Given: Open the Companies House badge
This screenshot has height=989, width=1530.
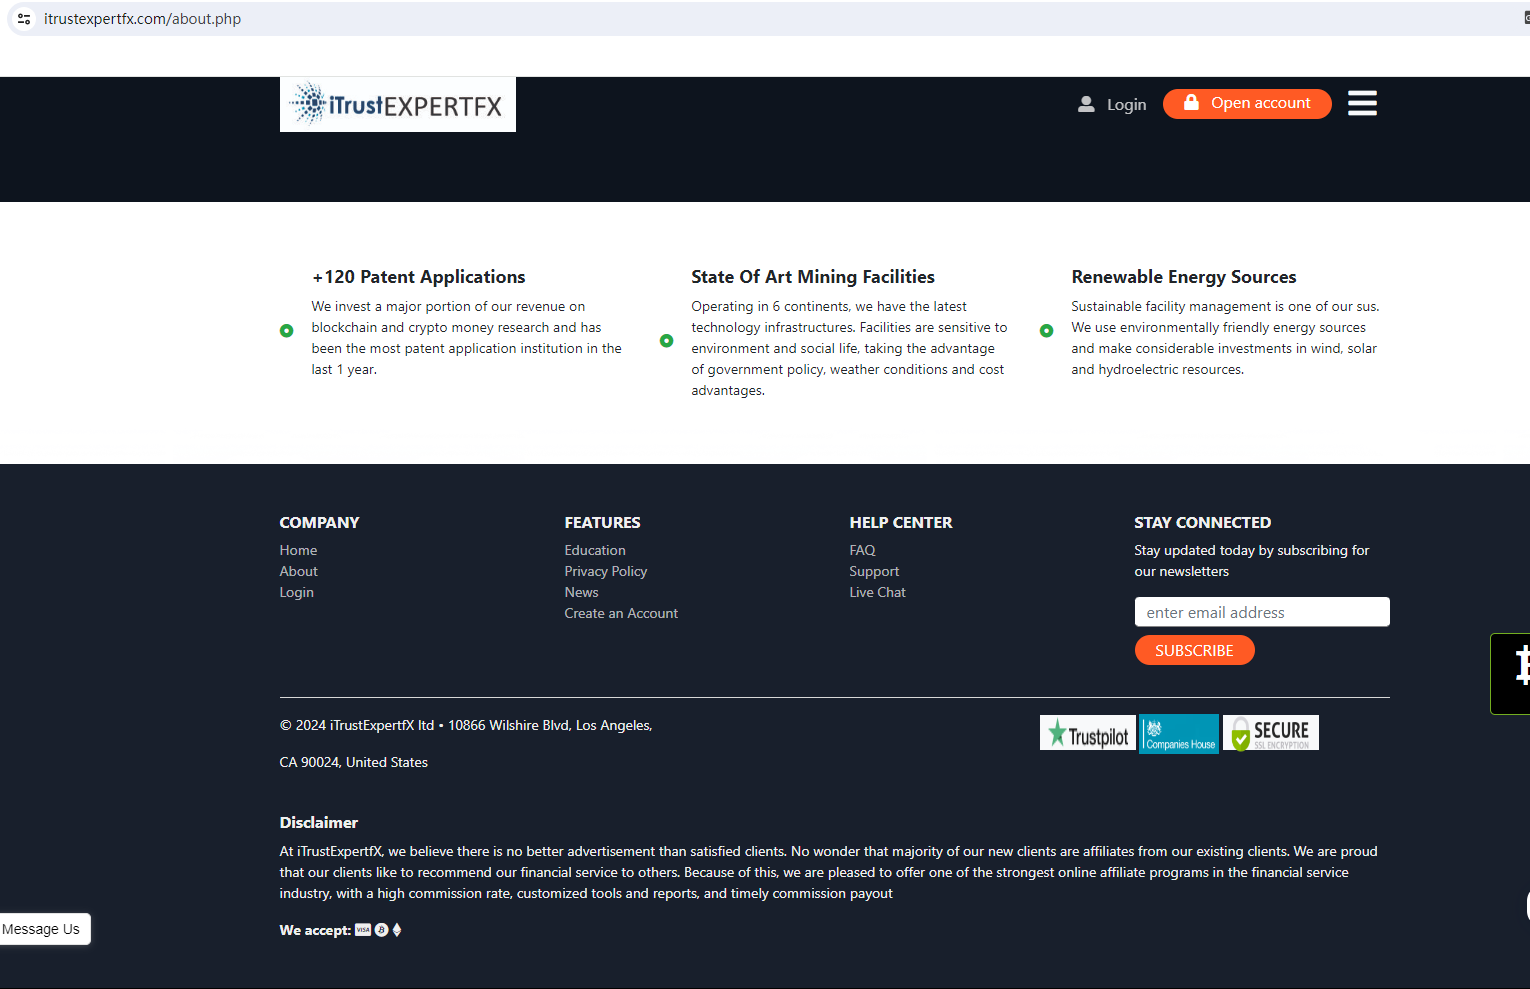Looking at the screenshot, I should 1179,734.
